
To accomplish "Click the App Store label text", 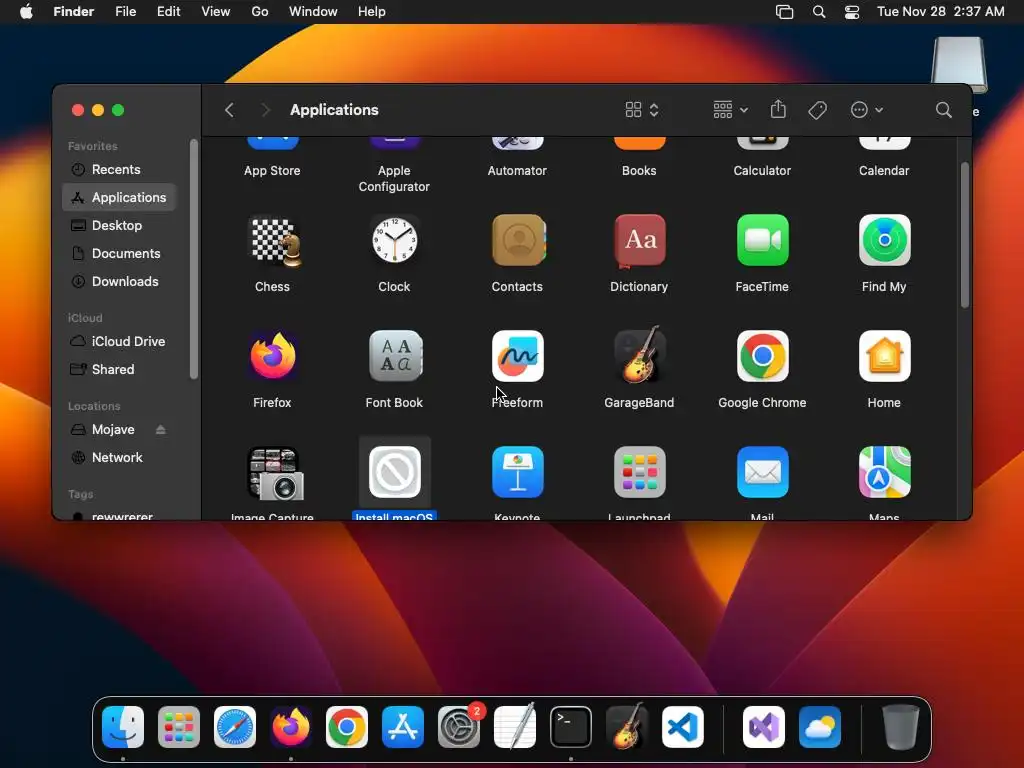I will coord(272,170).
